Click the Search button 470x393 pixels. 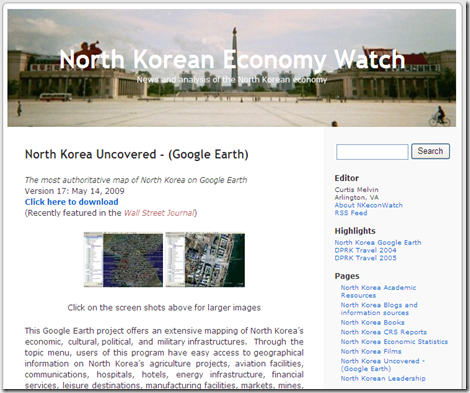click(430, 151)
